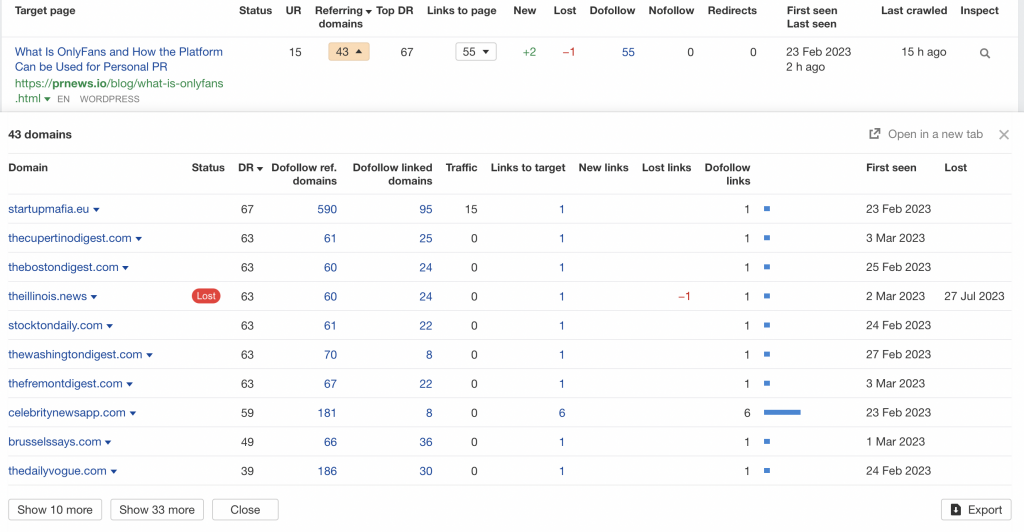The height and width of the screenshot is (532, 1024).
Task: Open the thecupertinodigest.com dropdown arrow
Action: [138, 239]
